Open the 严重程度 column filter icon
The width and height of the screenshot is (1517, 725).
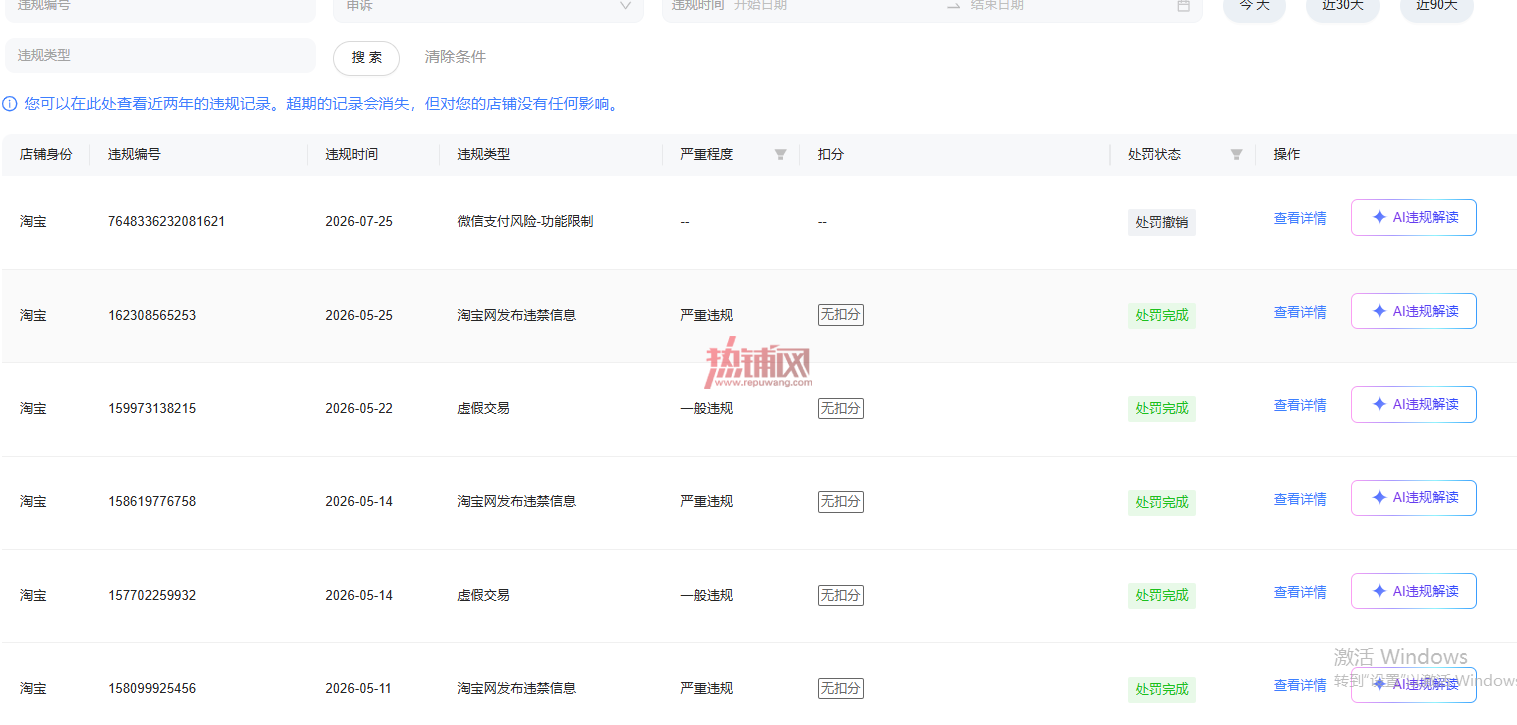pos(780,155)
